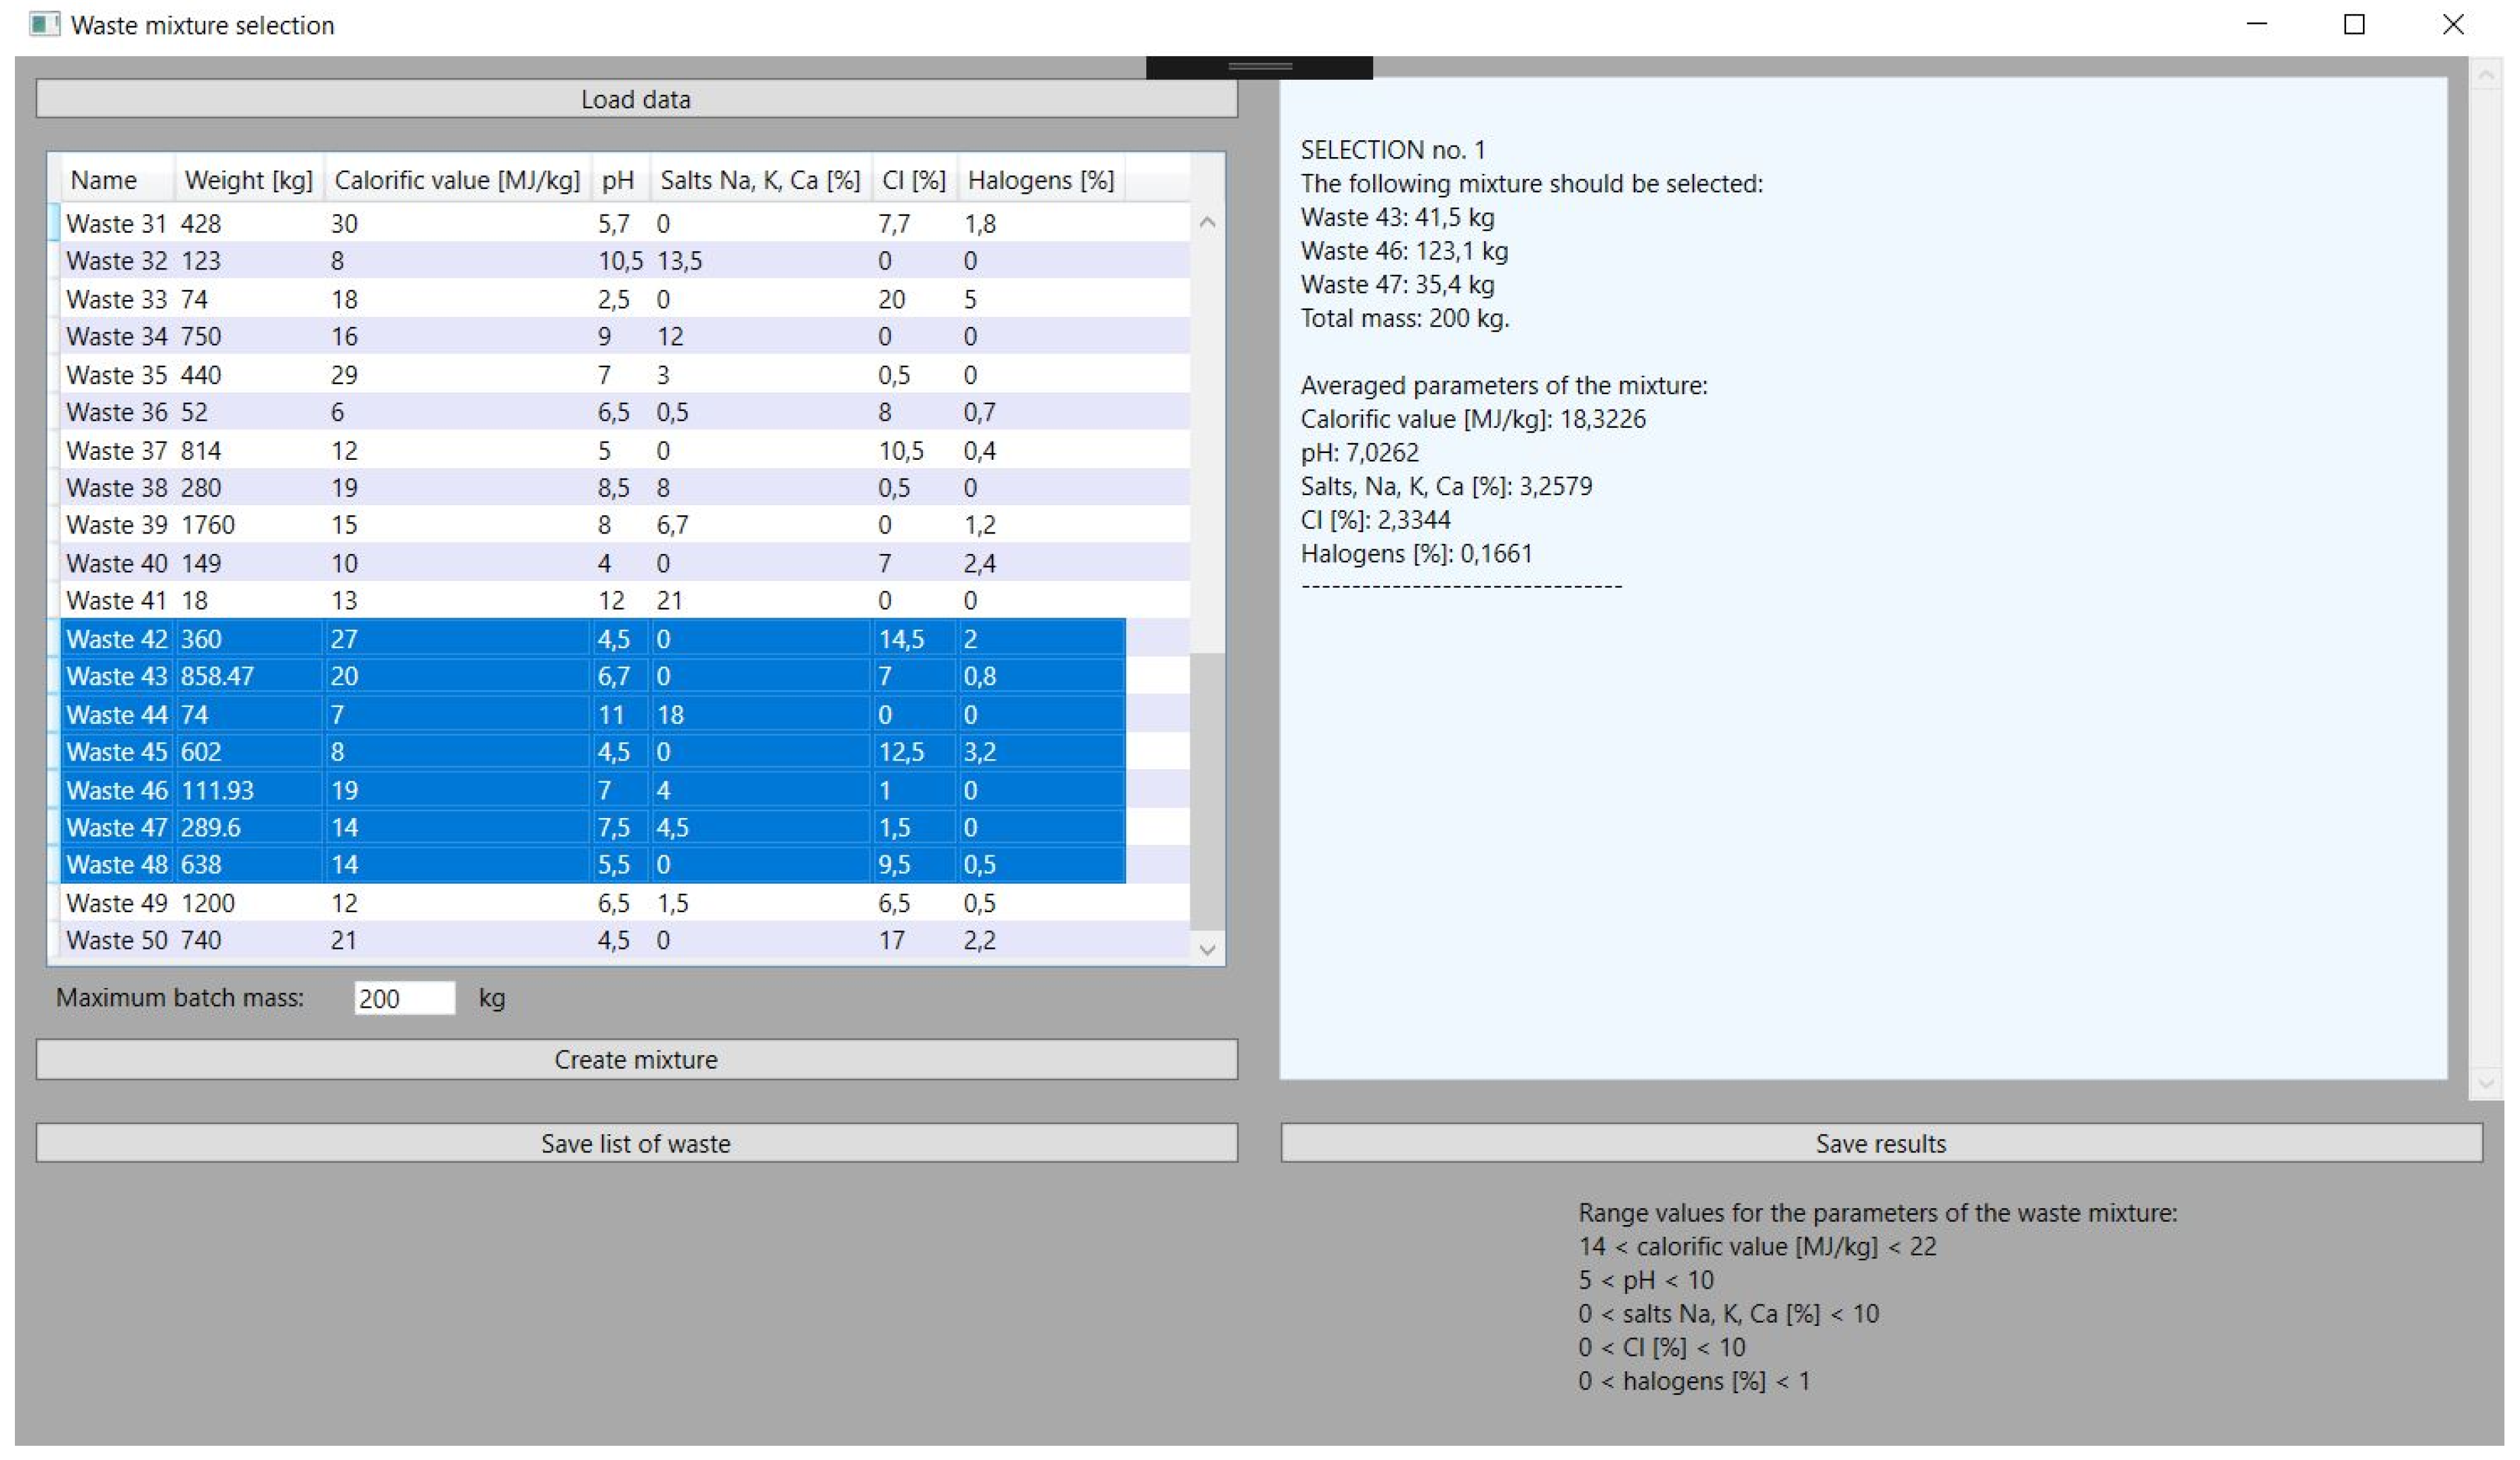The width and height of the screenshot is (2520, 1460).
Task: Click the app icon in title bar
Action: coord(44,24)
